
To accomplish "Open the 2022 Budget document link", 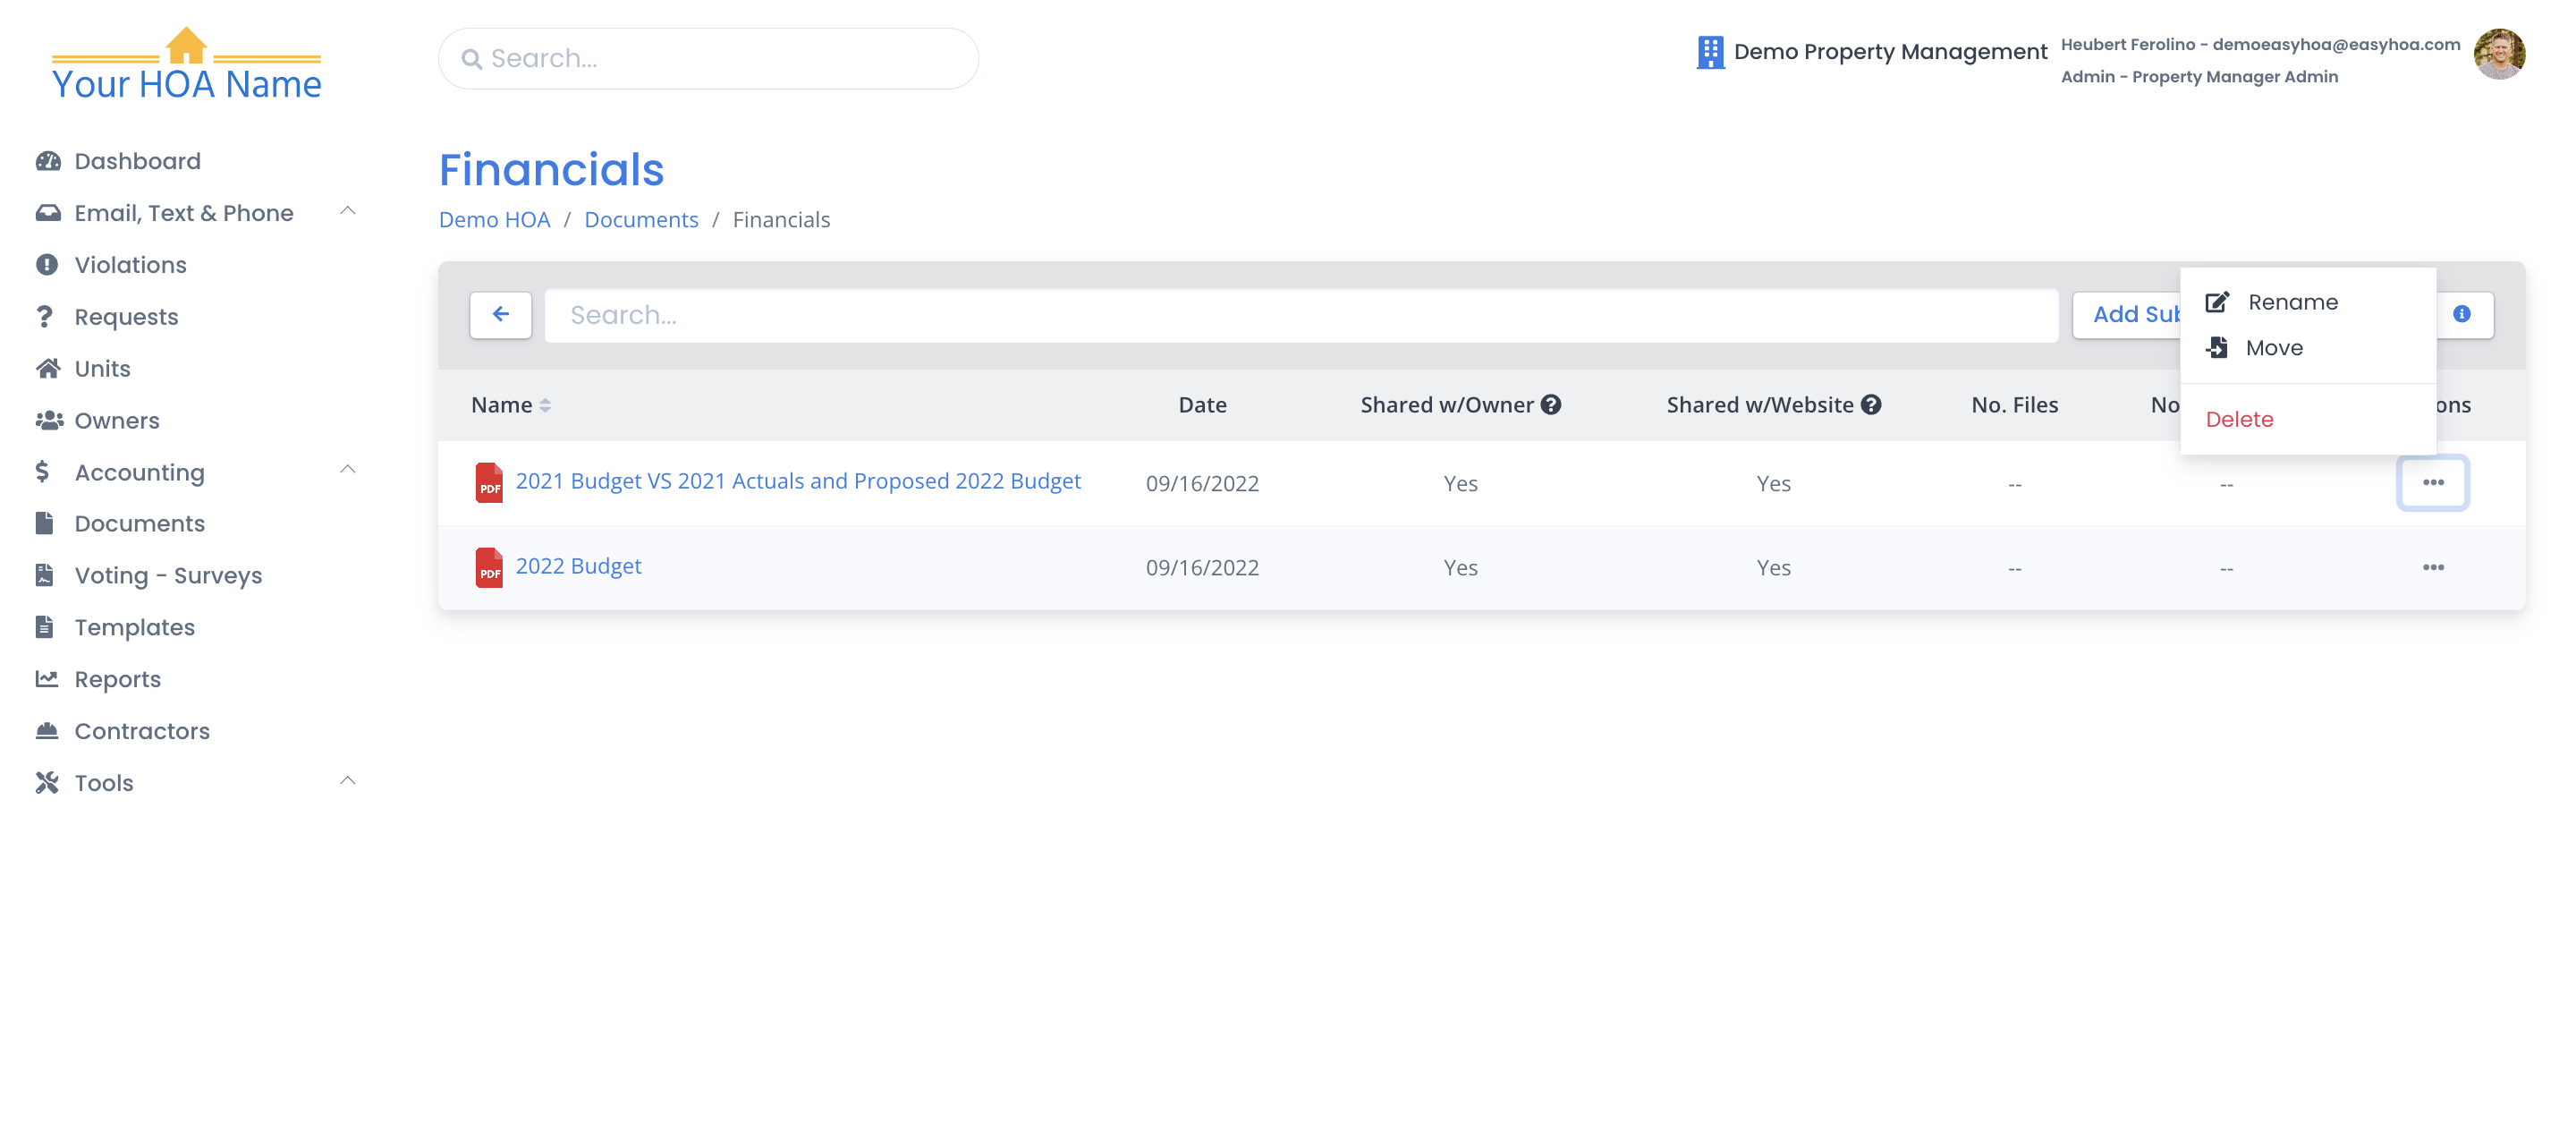I will pos(578,566).
